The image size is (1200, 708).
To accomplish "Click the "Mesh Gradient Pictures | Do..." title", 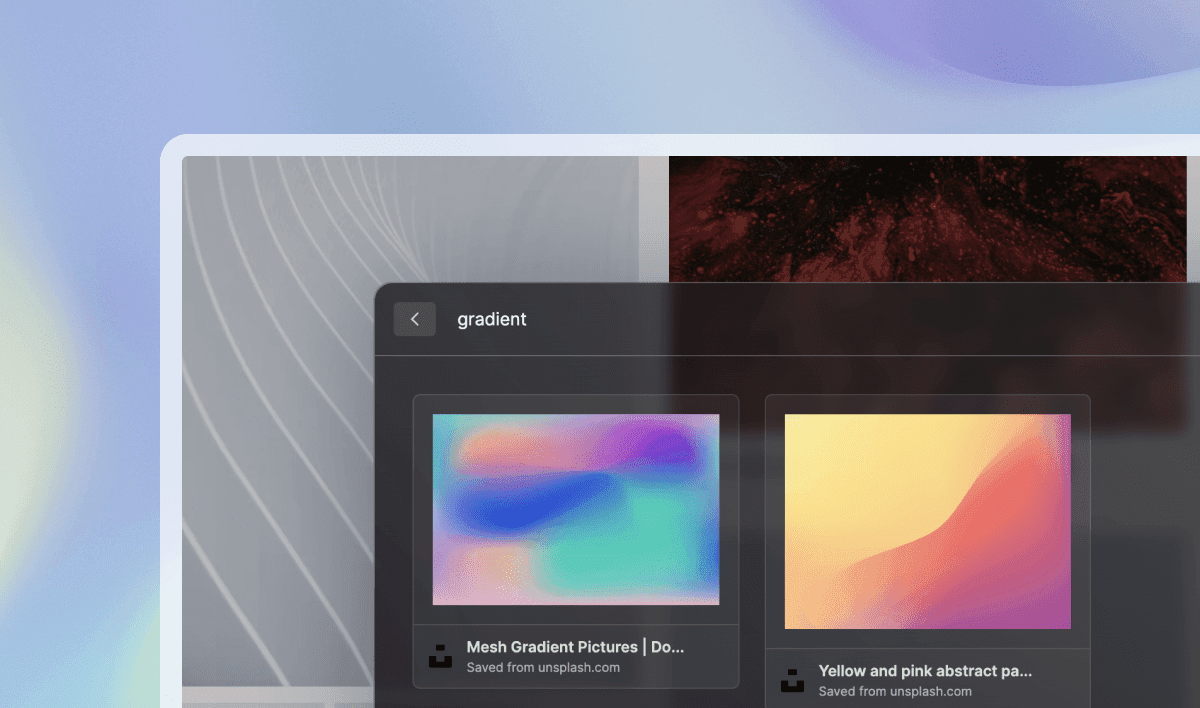I will pyautogui.click(x=575, y=647).
